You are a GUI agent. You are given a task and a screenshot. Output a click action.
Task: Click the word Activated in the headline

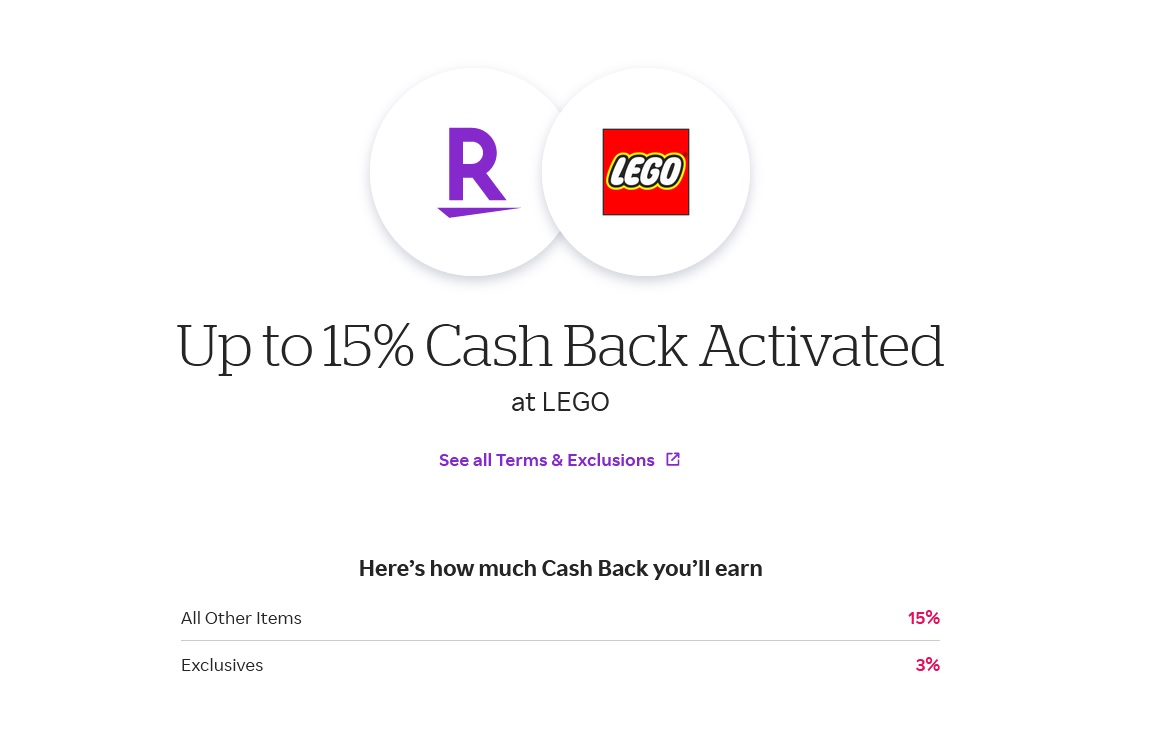click(821, 346)
